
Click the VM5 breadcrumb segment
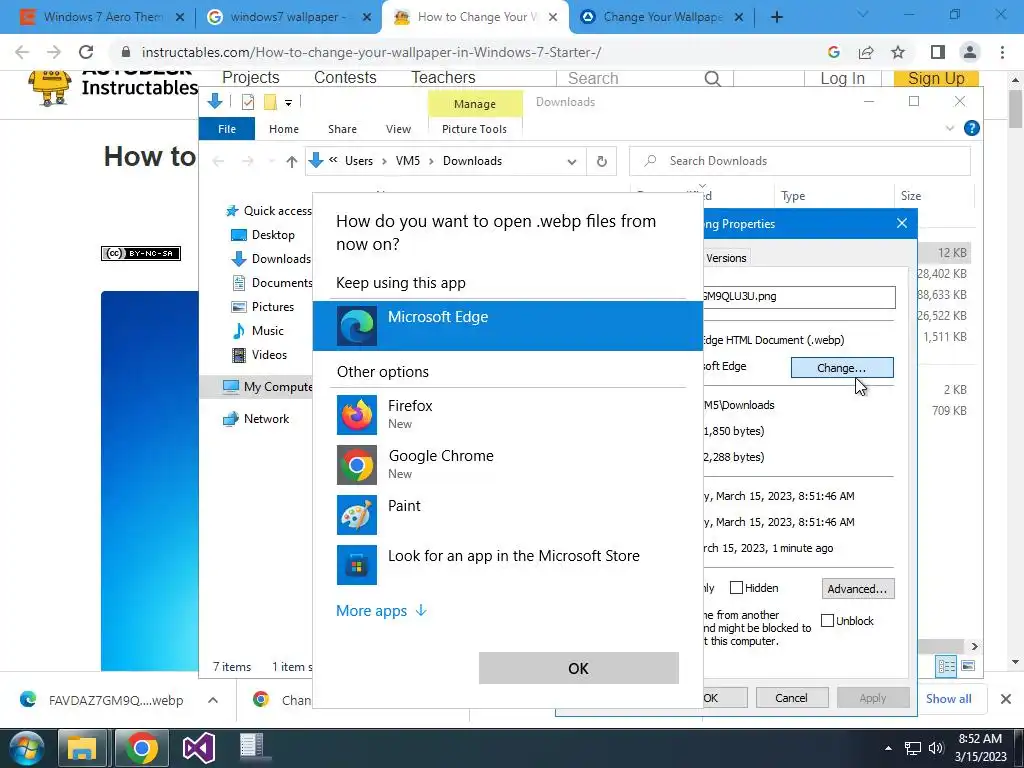coord(408,161)
